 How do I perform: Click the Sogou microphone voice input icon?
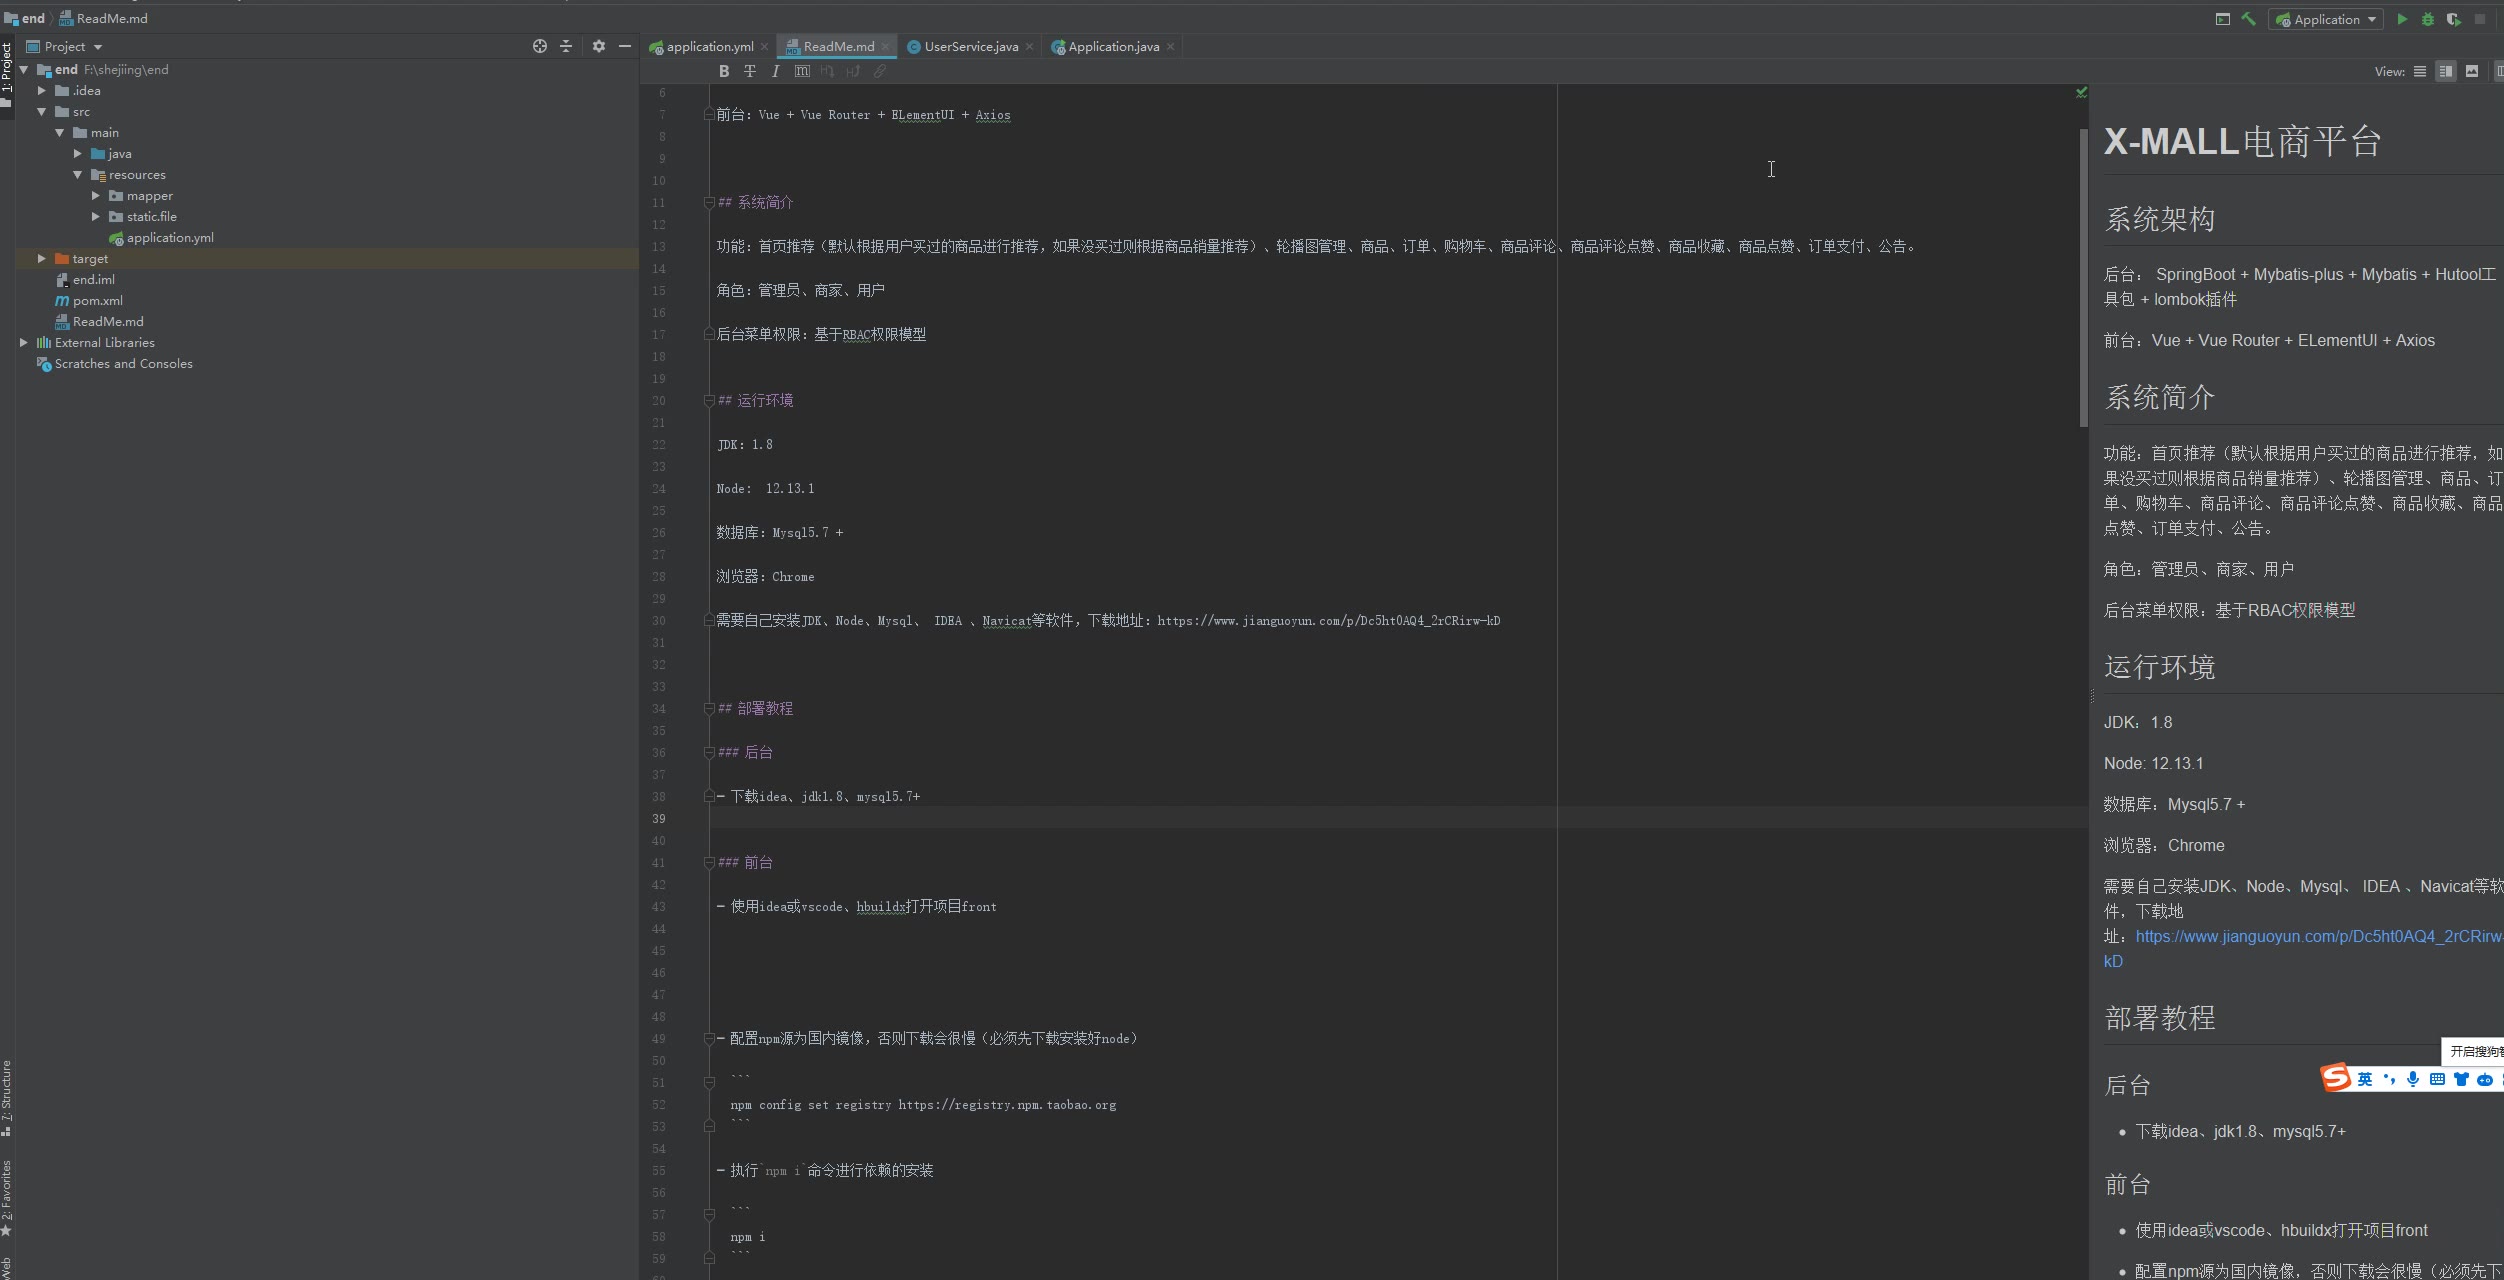click(2413, 1078)
